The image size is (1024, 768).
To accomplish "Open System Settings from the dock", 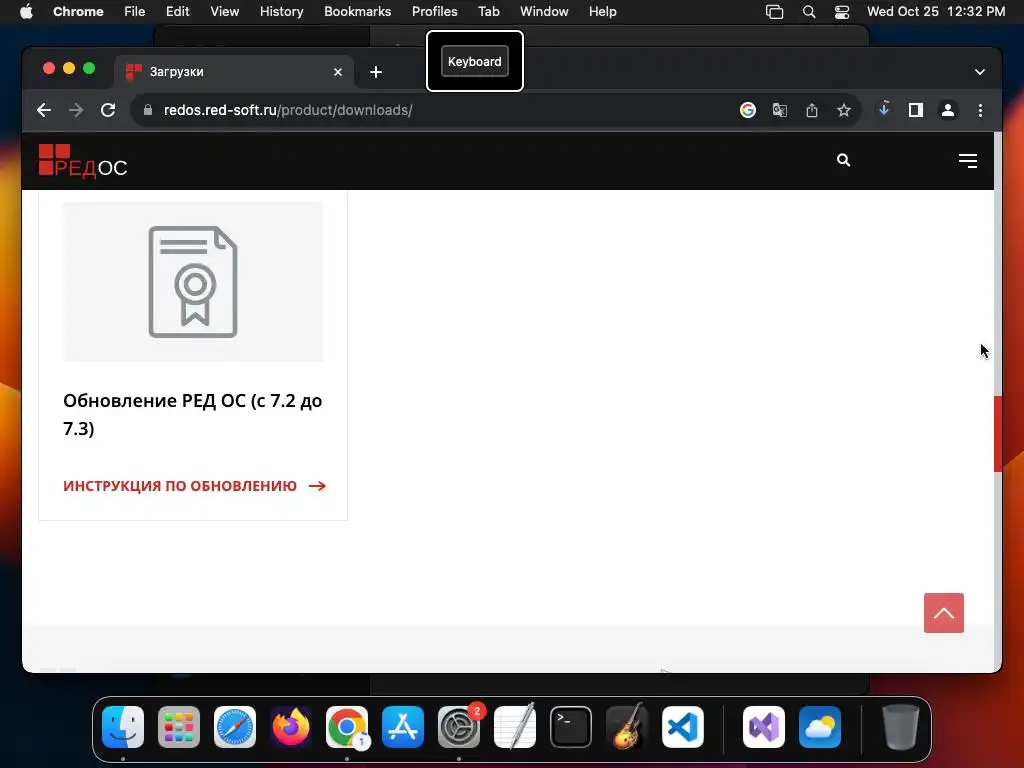I will (x=458, y=727).
